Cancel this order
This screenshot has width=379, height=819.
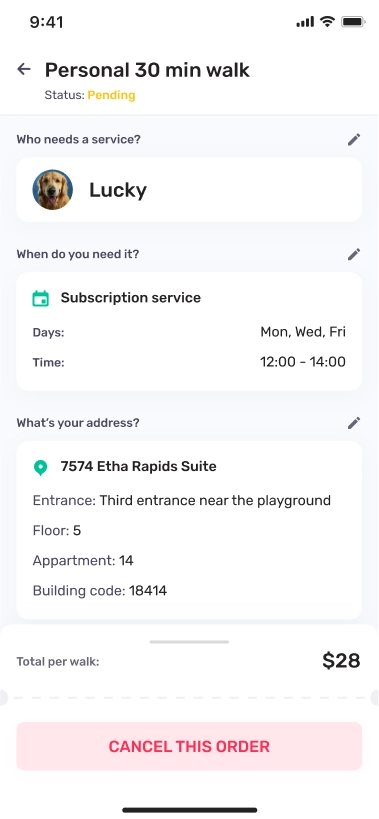pyautogui.click(x=189, y=746)
